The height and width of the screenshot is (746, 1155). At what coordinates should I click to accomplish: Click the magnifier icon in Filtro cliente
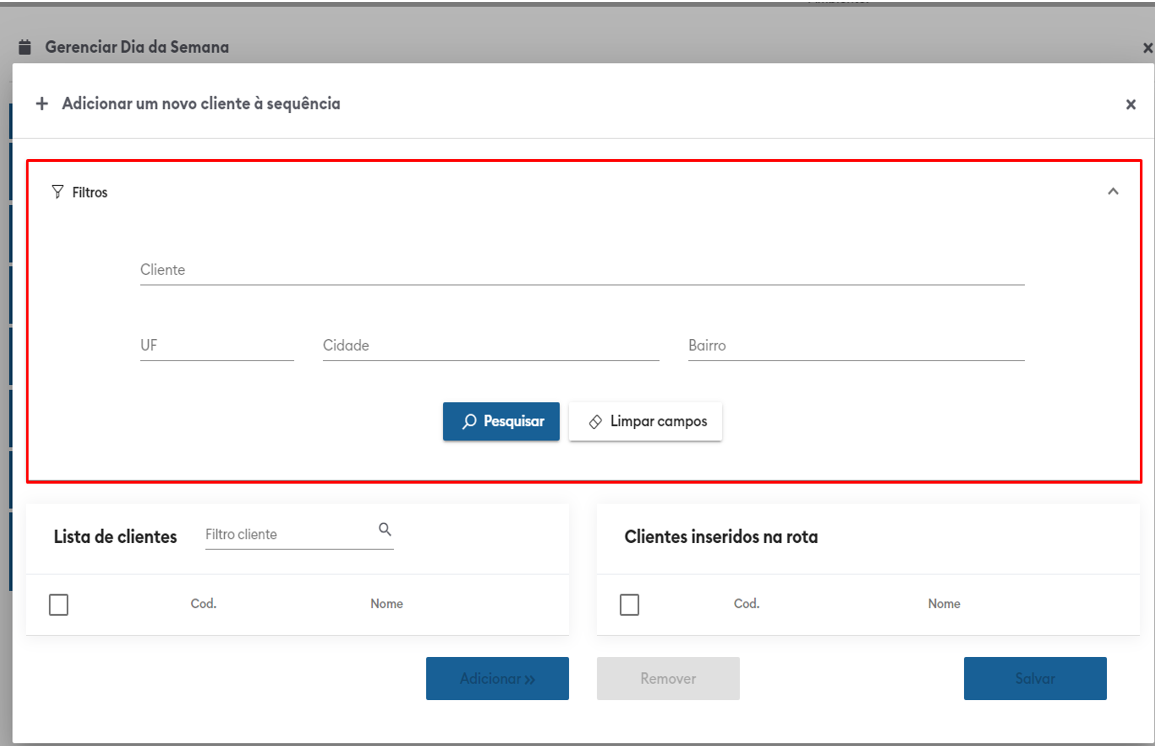[385, 530]
